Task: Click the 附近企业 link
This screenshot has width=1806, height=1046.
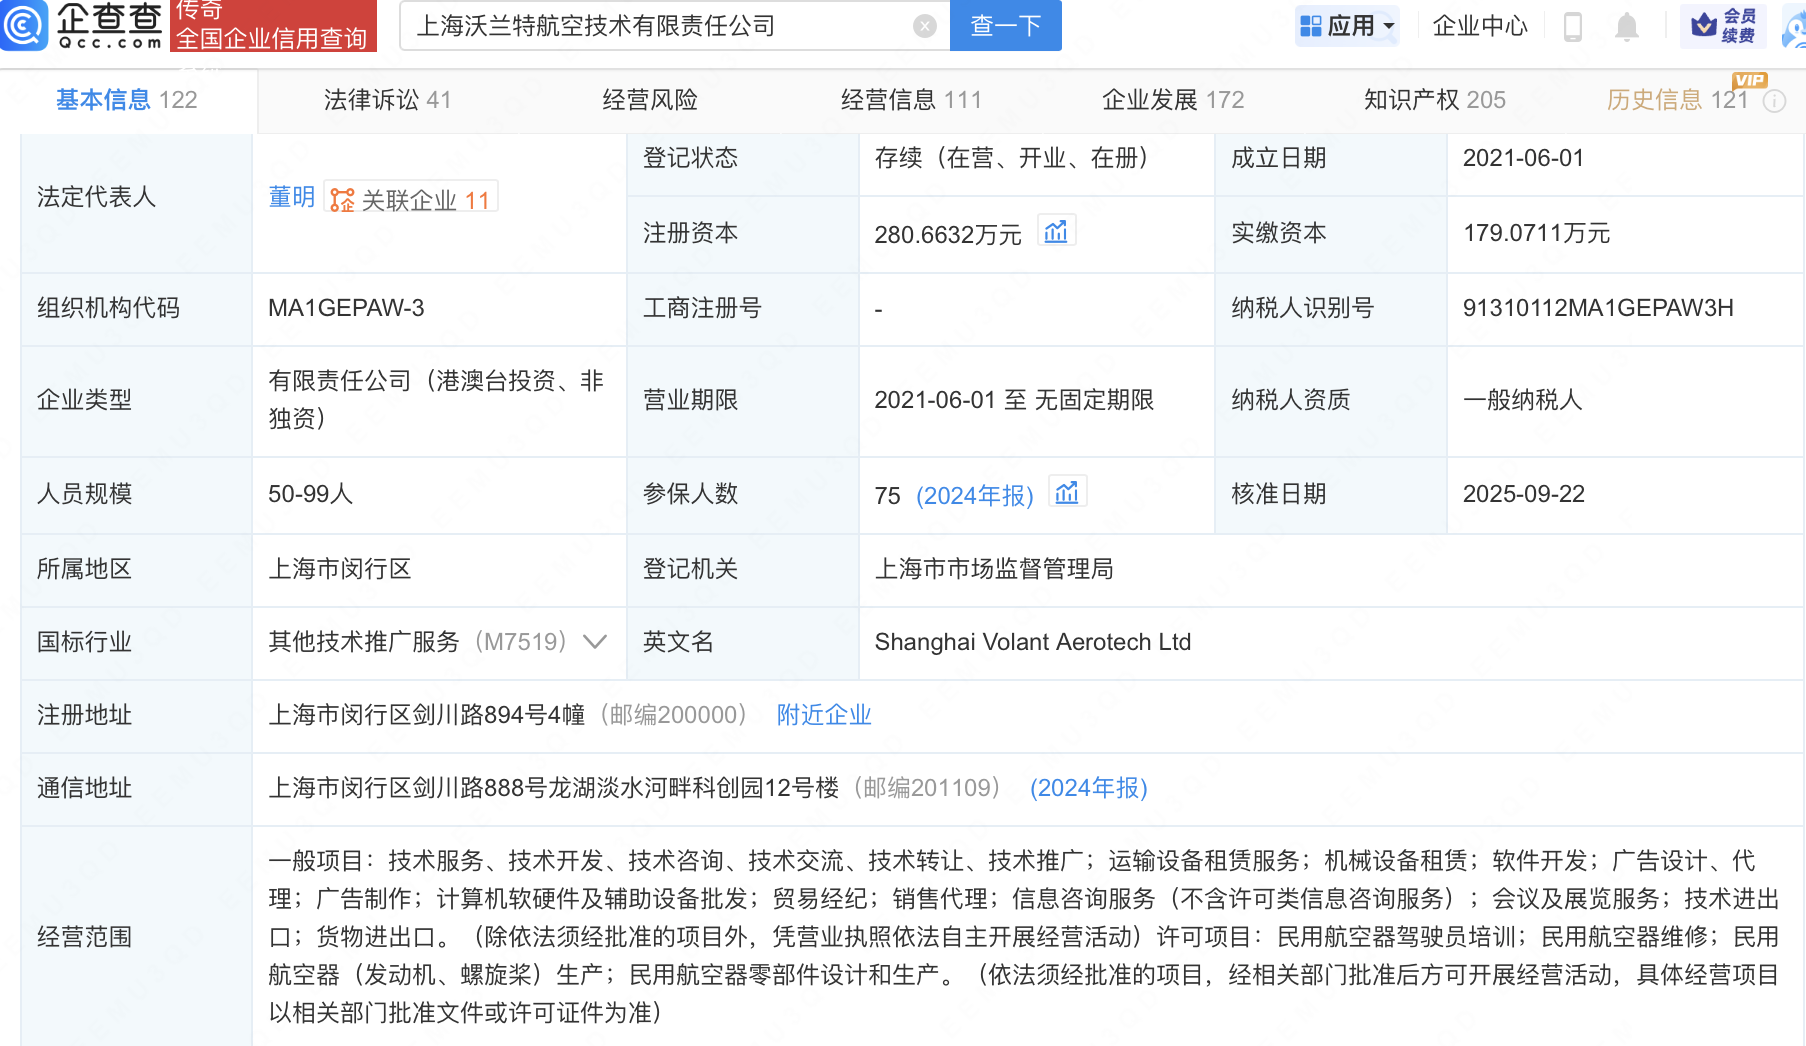Action: pos(824,715)
